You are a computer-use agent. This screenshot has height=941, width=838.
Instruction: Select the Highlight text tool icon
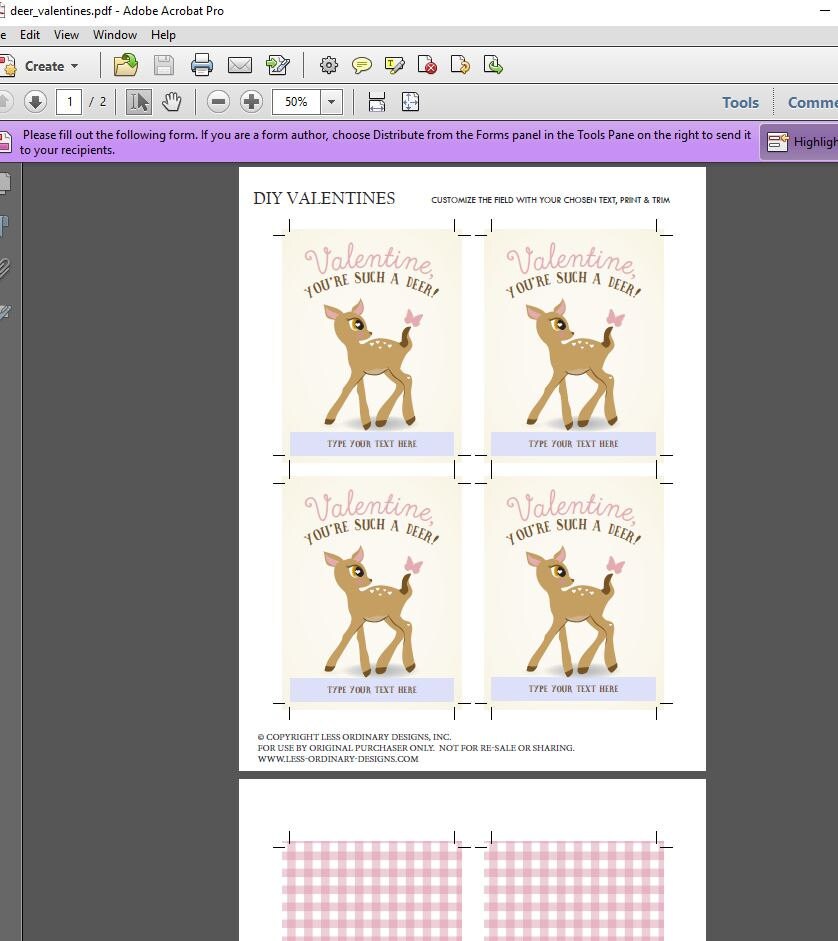click(x=394, y=65)
